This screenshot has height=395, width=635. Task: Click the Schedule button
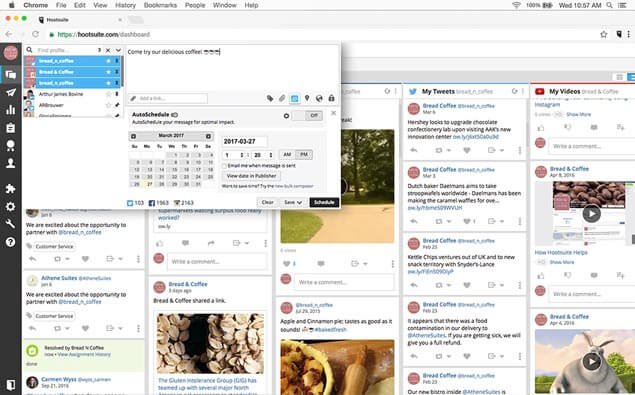click(x=324, y=202)
